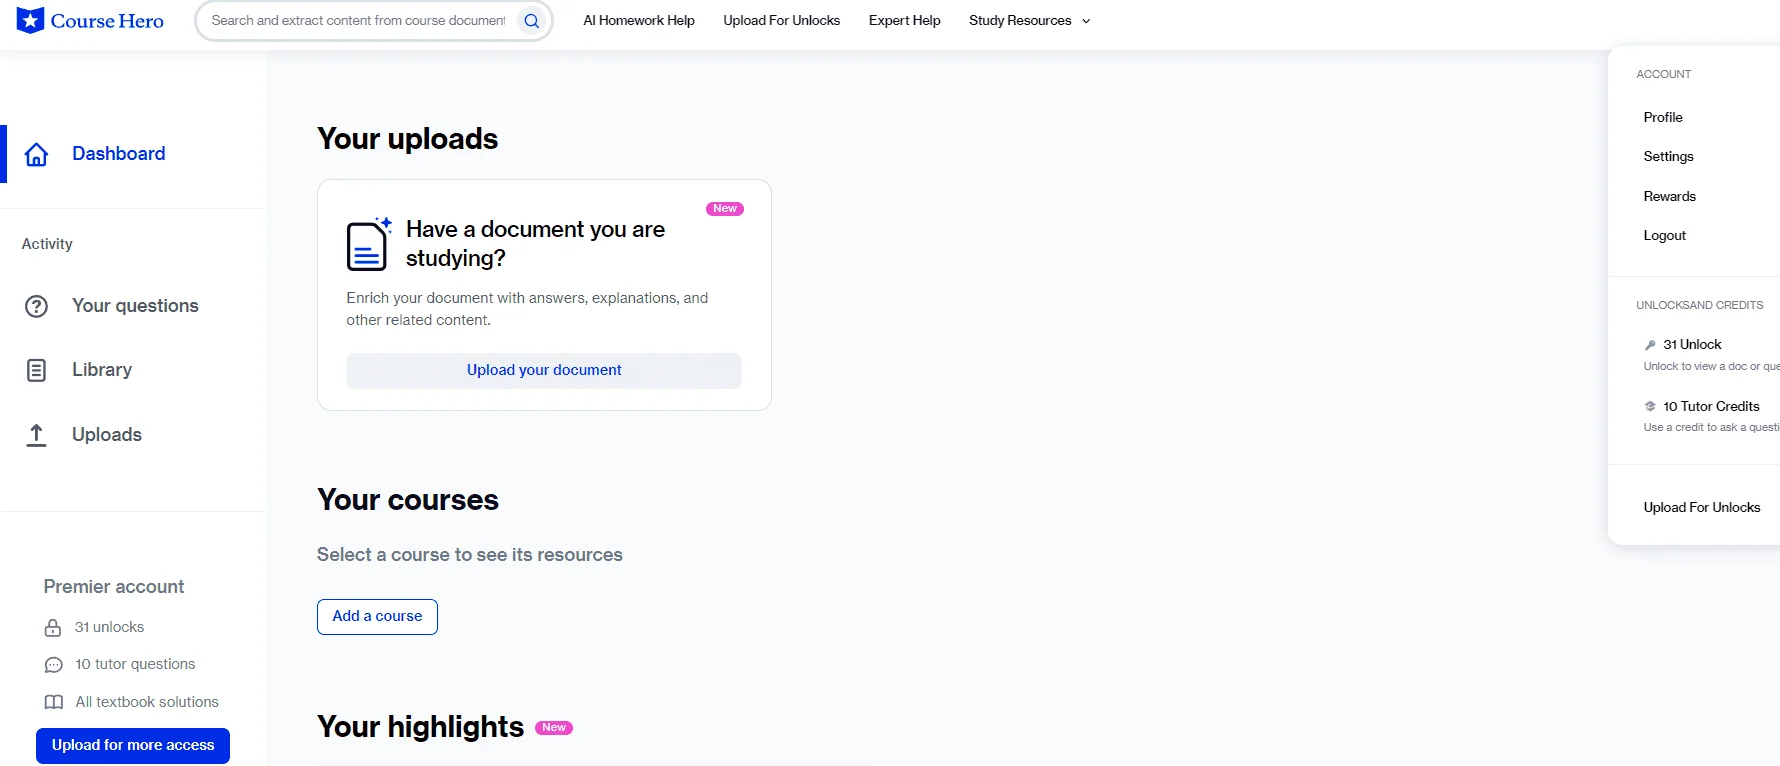
Task: Click 10 Tutor Credits entry
Action: (1711, 406)
